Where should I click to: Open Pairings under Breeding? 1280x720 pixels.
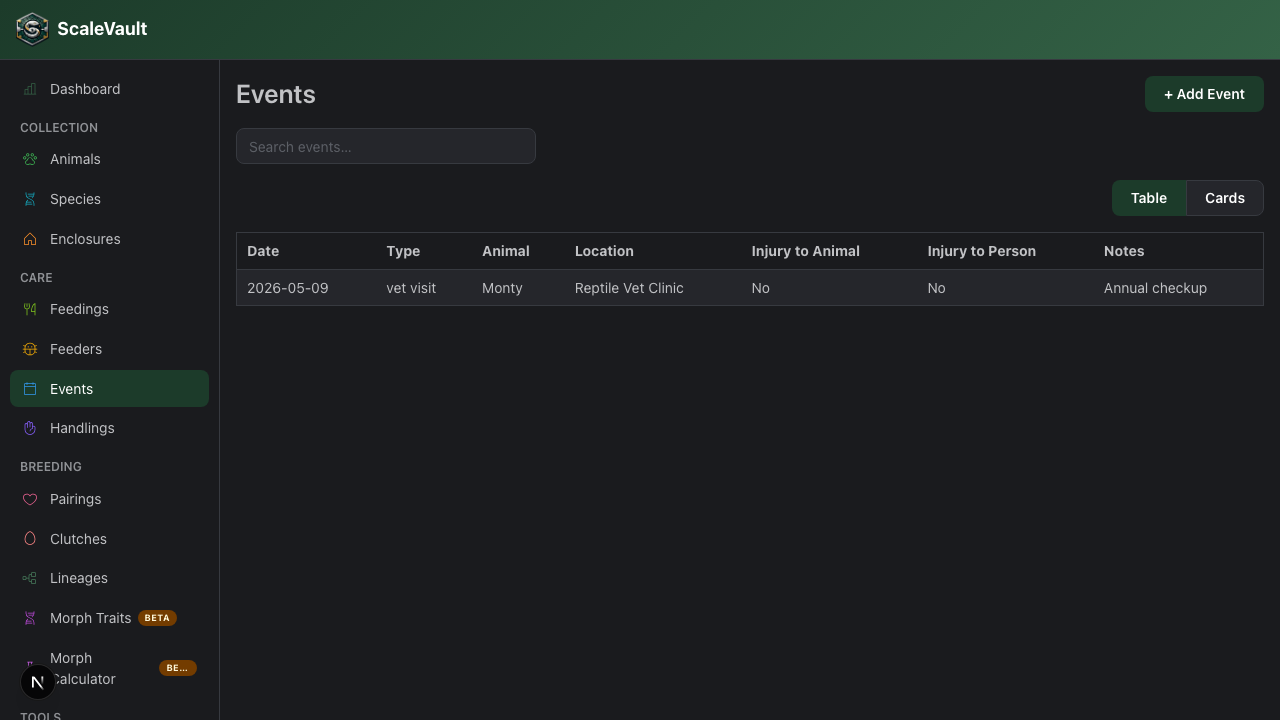109,499
